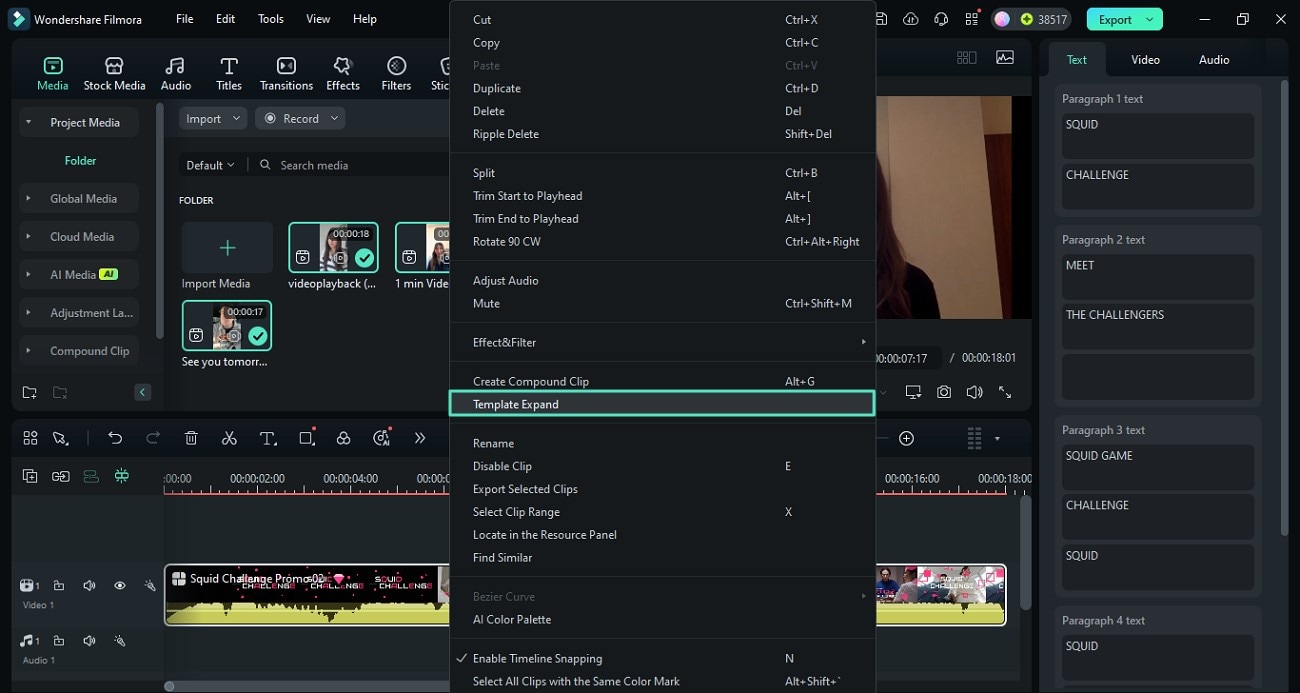
Task: Click the preview volume speaker icon
Action: (x=974, y=393)
